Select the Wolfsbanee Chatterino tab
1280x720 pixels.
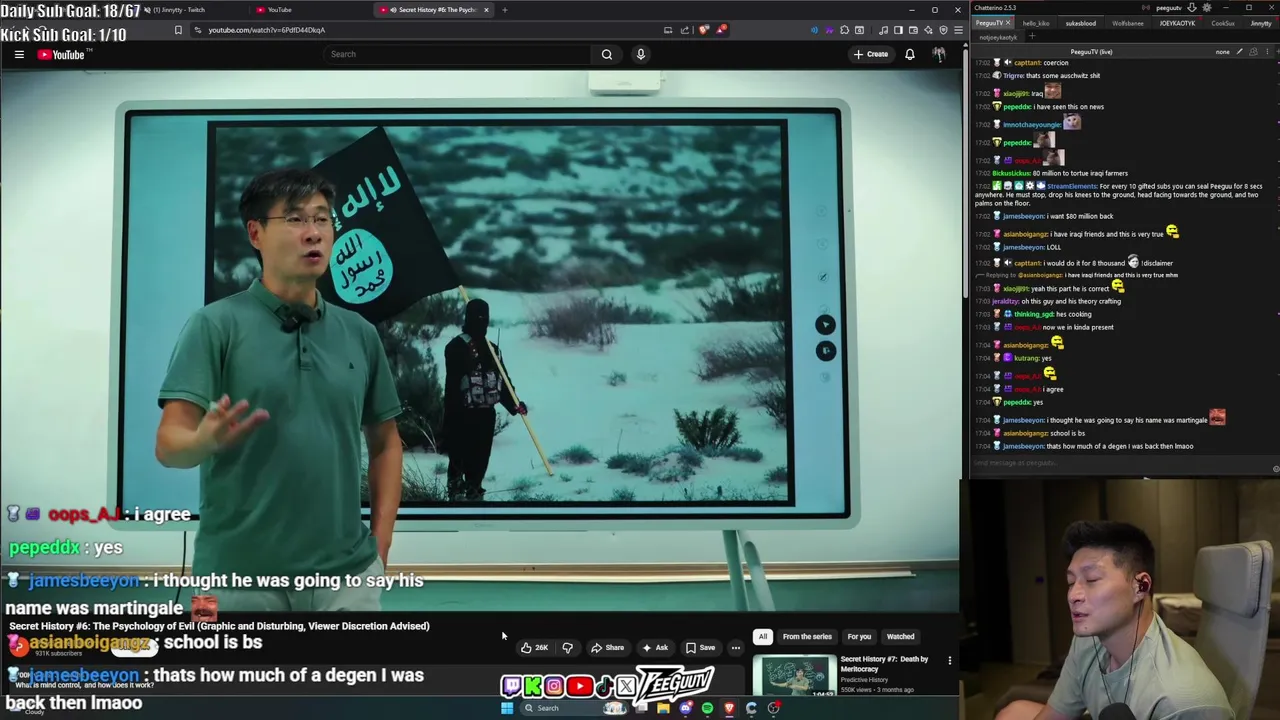click(1128, 23)
